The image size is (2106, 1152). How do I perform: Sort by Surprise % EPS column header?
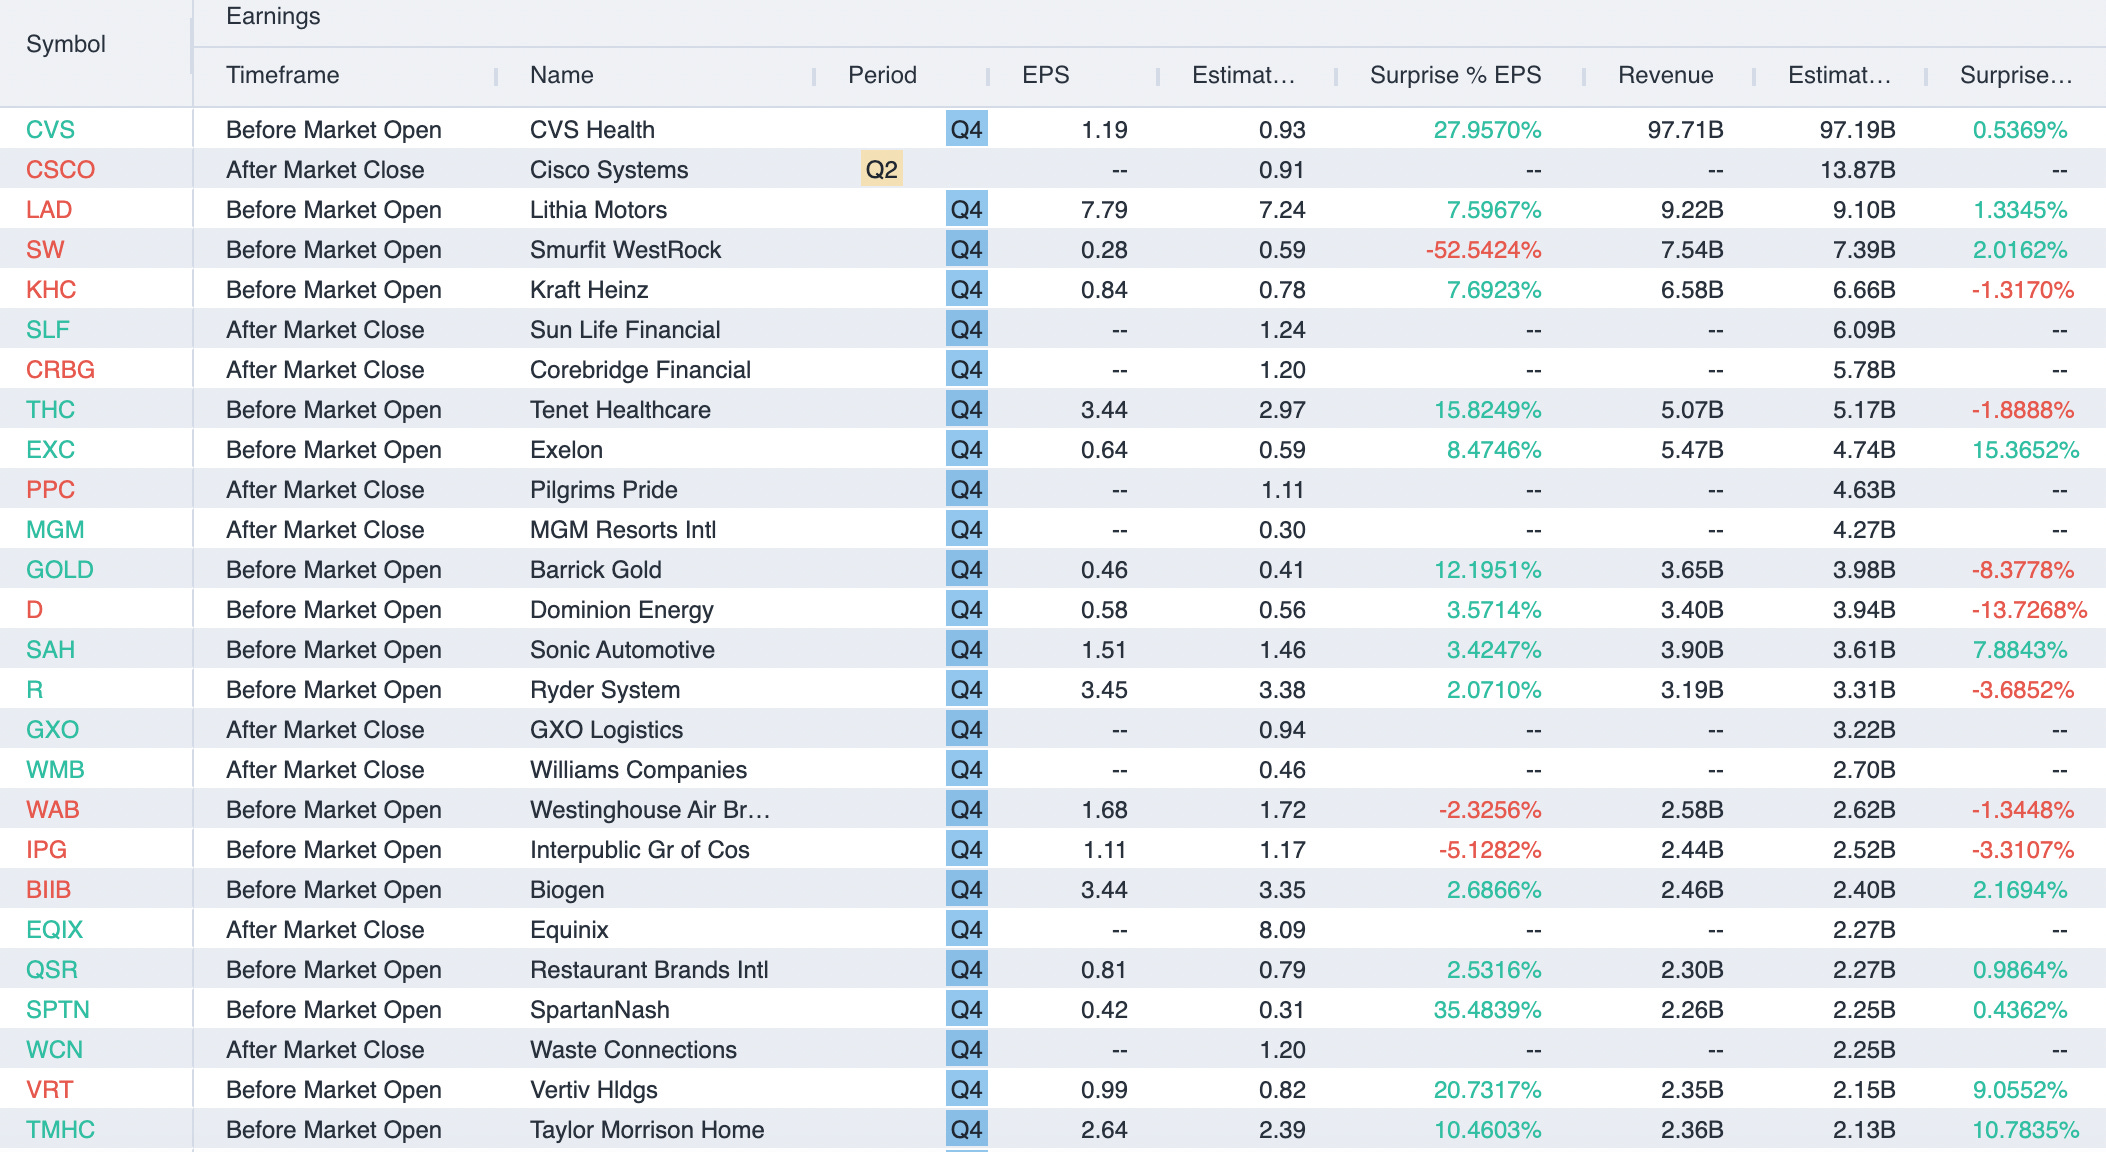1454,75
